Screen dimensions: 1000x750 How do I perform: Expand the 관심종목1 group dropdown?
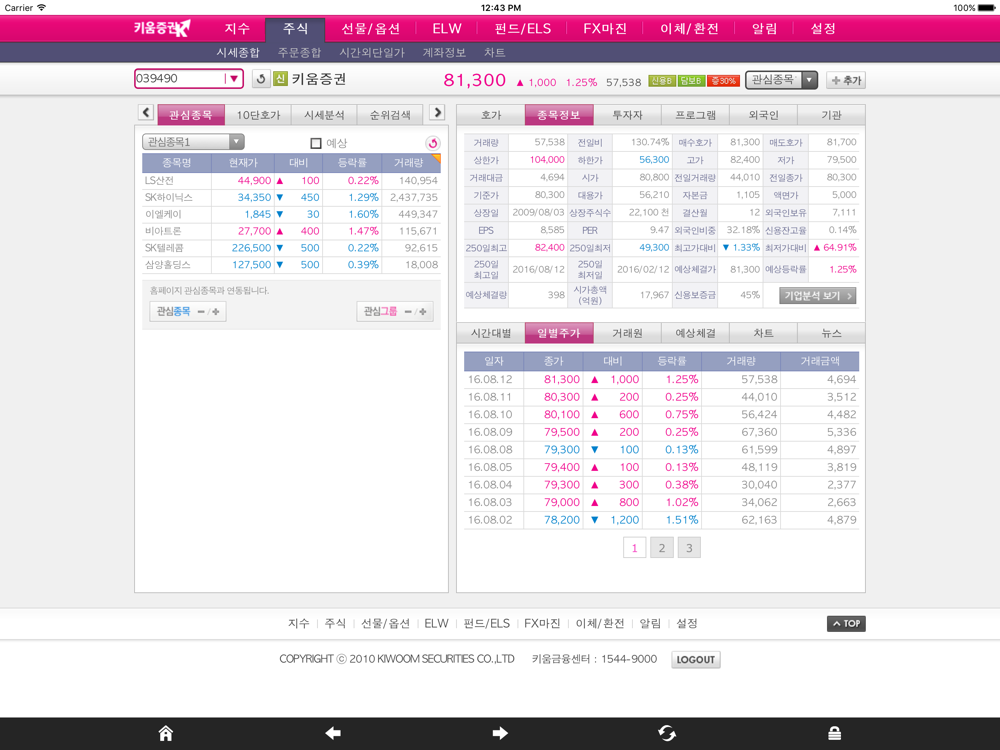pyautogui.click(x=193, y=142)
